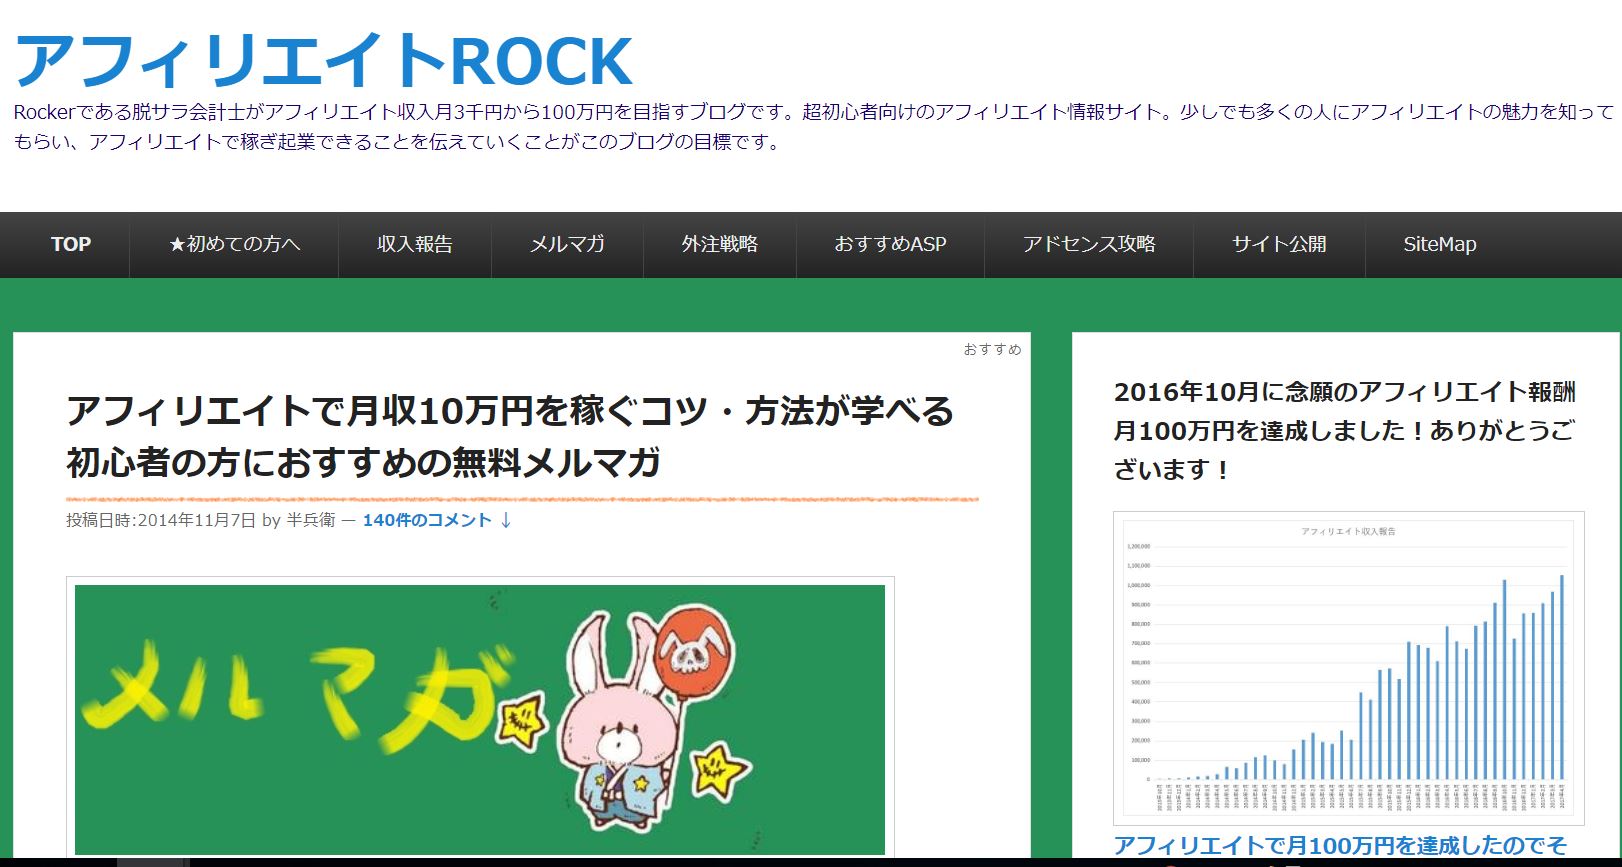1622x867 pixels.
Task: Open the SiteMap navigation link
Action: point(1439,244)
